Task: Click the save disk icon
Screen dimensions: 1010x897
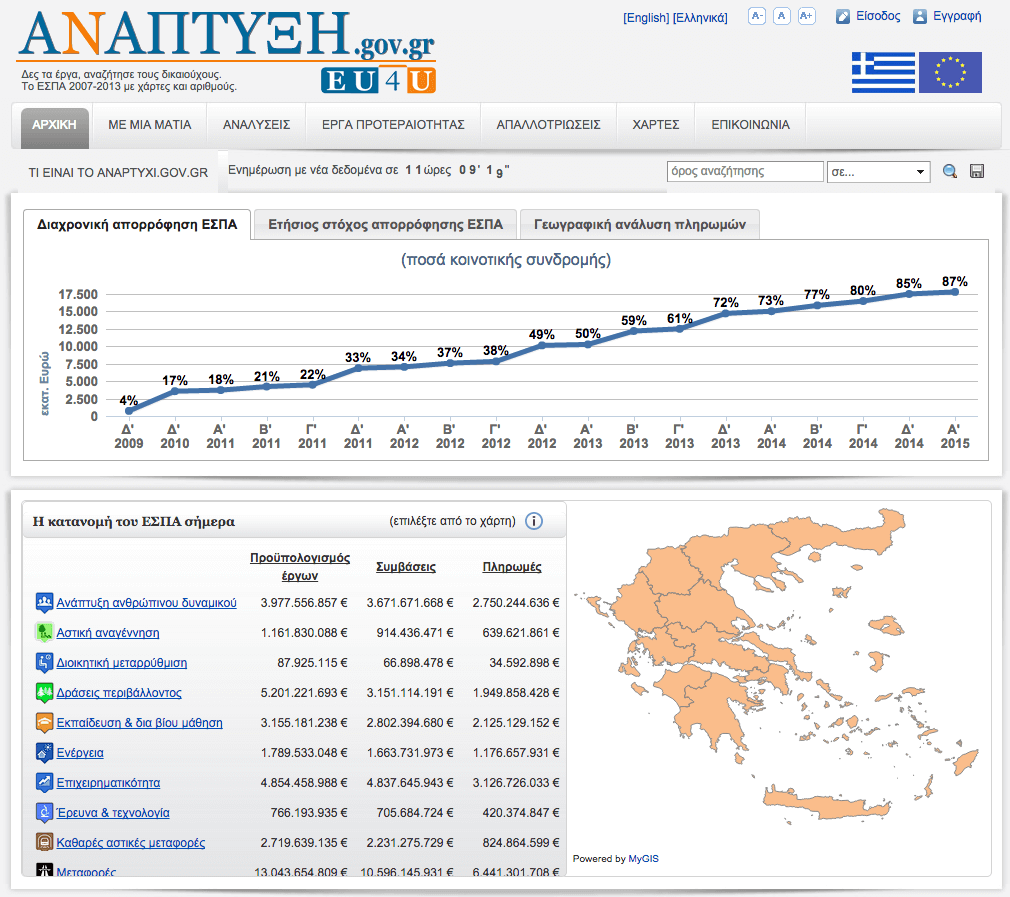Action: tap(977, 171)
